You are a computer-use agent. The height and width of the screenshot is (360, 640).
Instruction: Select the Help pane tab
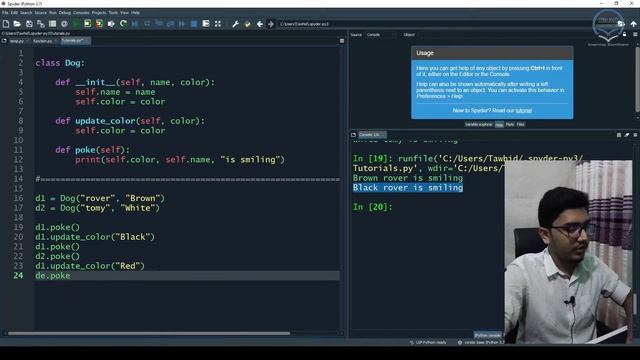point(499,124)
